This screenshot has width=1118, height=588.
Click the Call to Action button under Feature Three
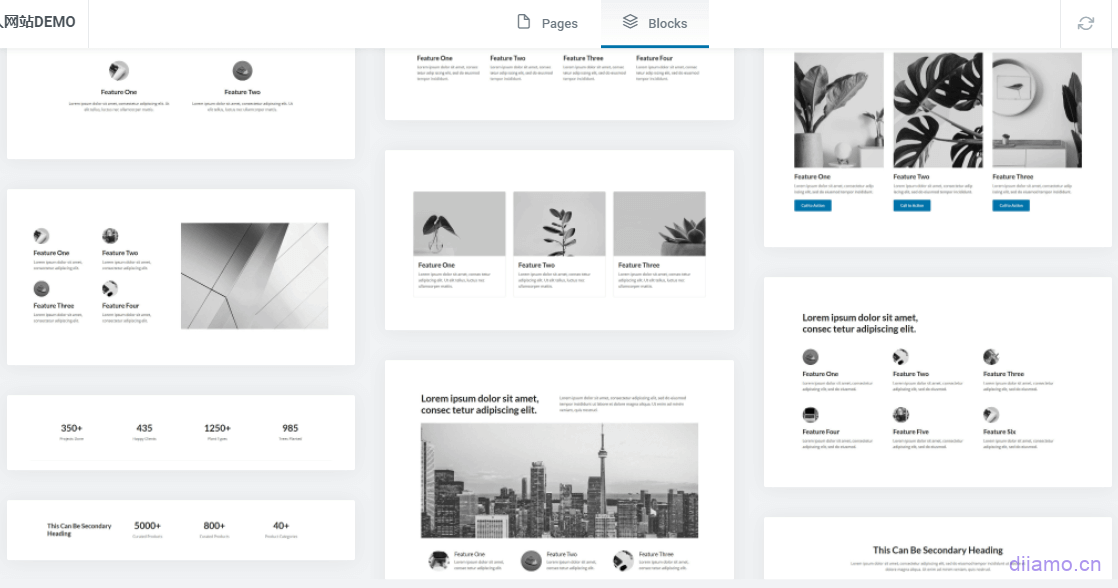[1010, 206]
